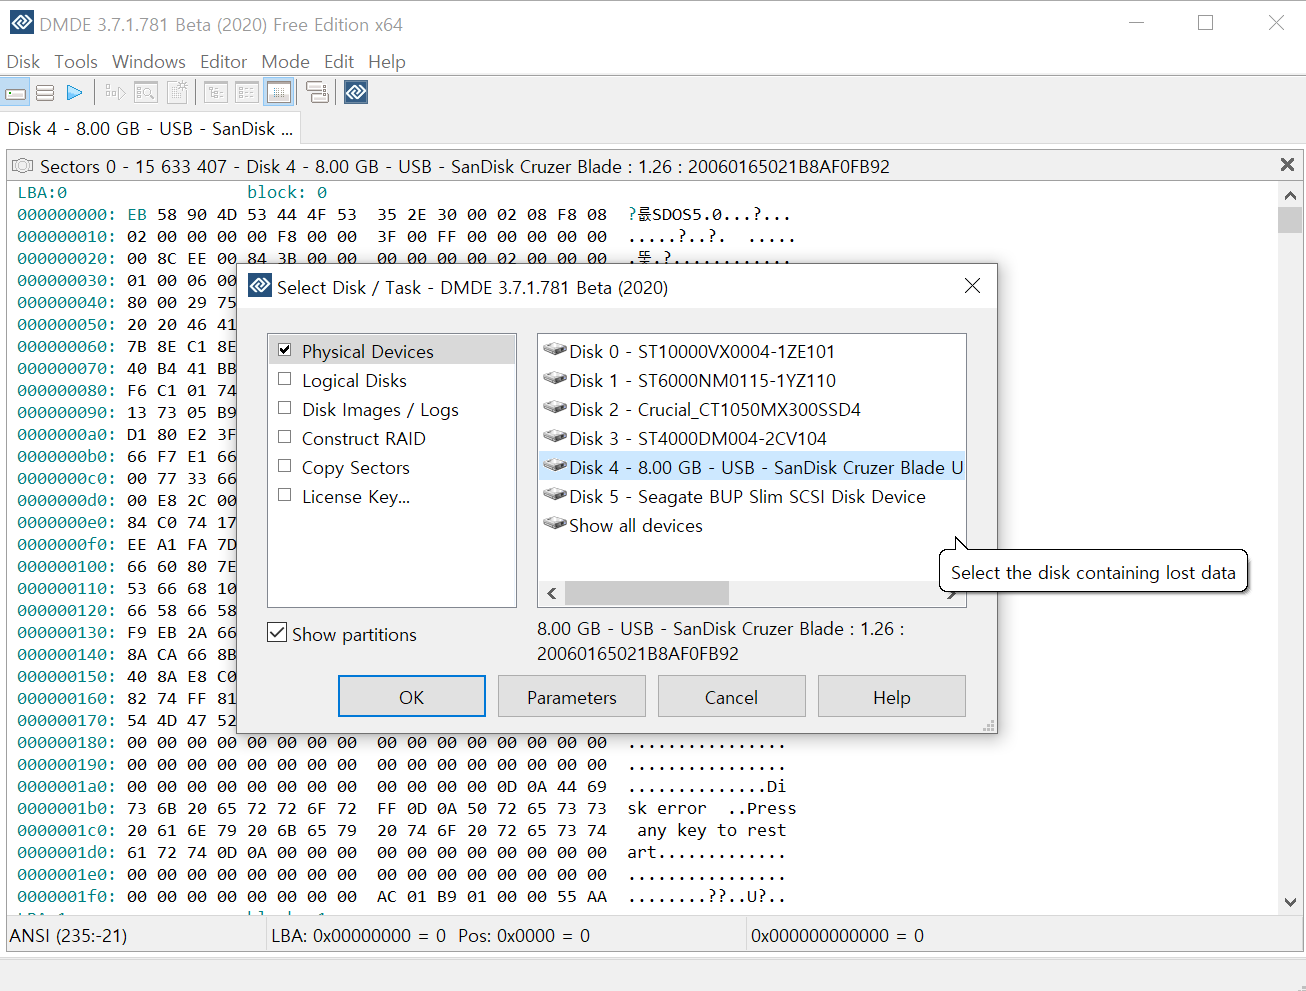Click the drive icon of Disk 3
The image size is (1306, 991).
[555, 437]
